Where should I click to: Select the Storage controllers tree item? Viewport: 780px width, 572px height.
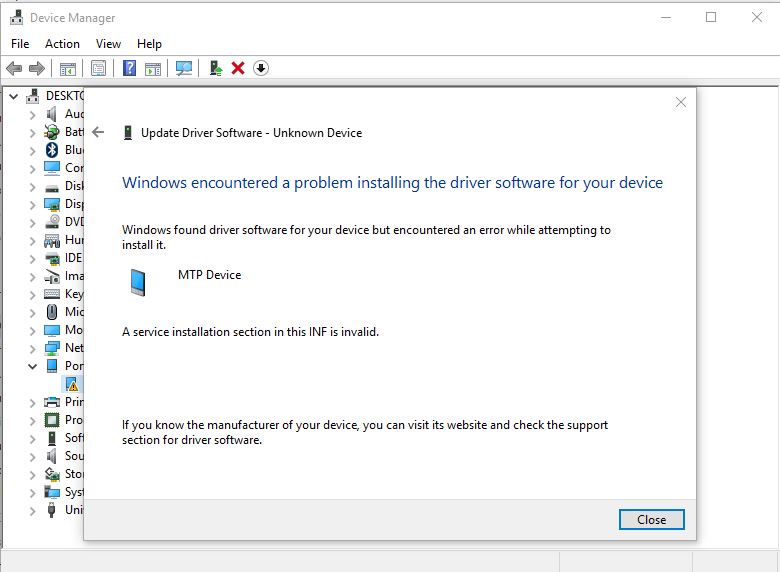[x=74, y=474]
